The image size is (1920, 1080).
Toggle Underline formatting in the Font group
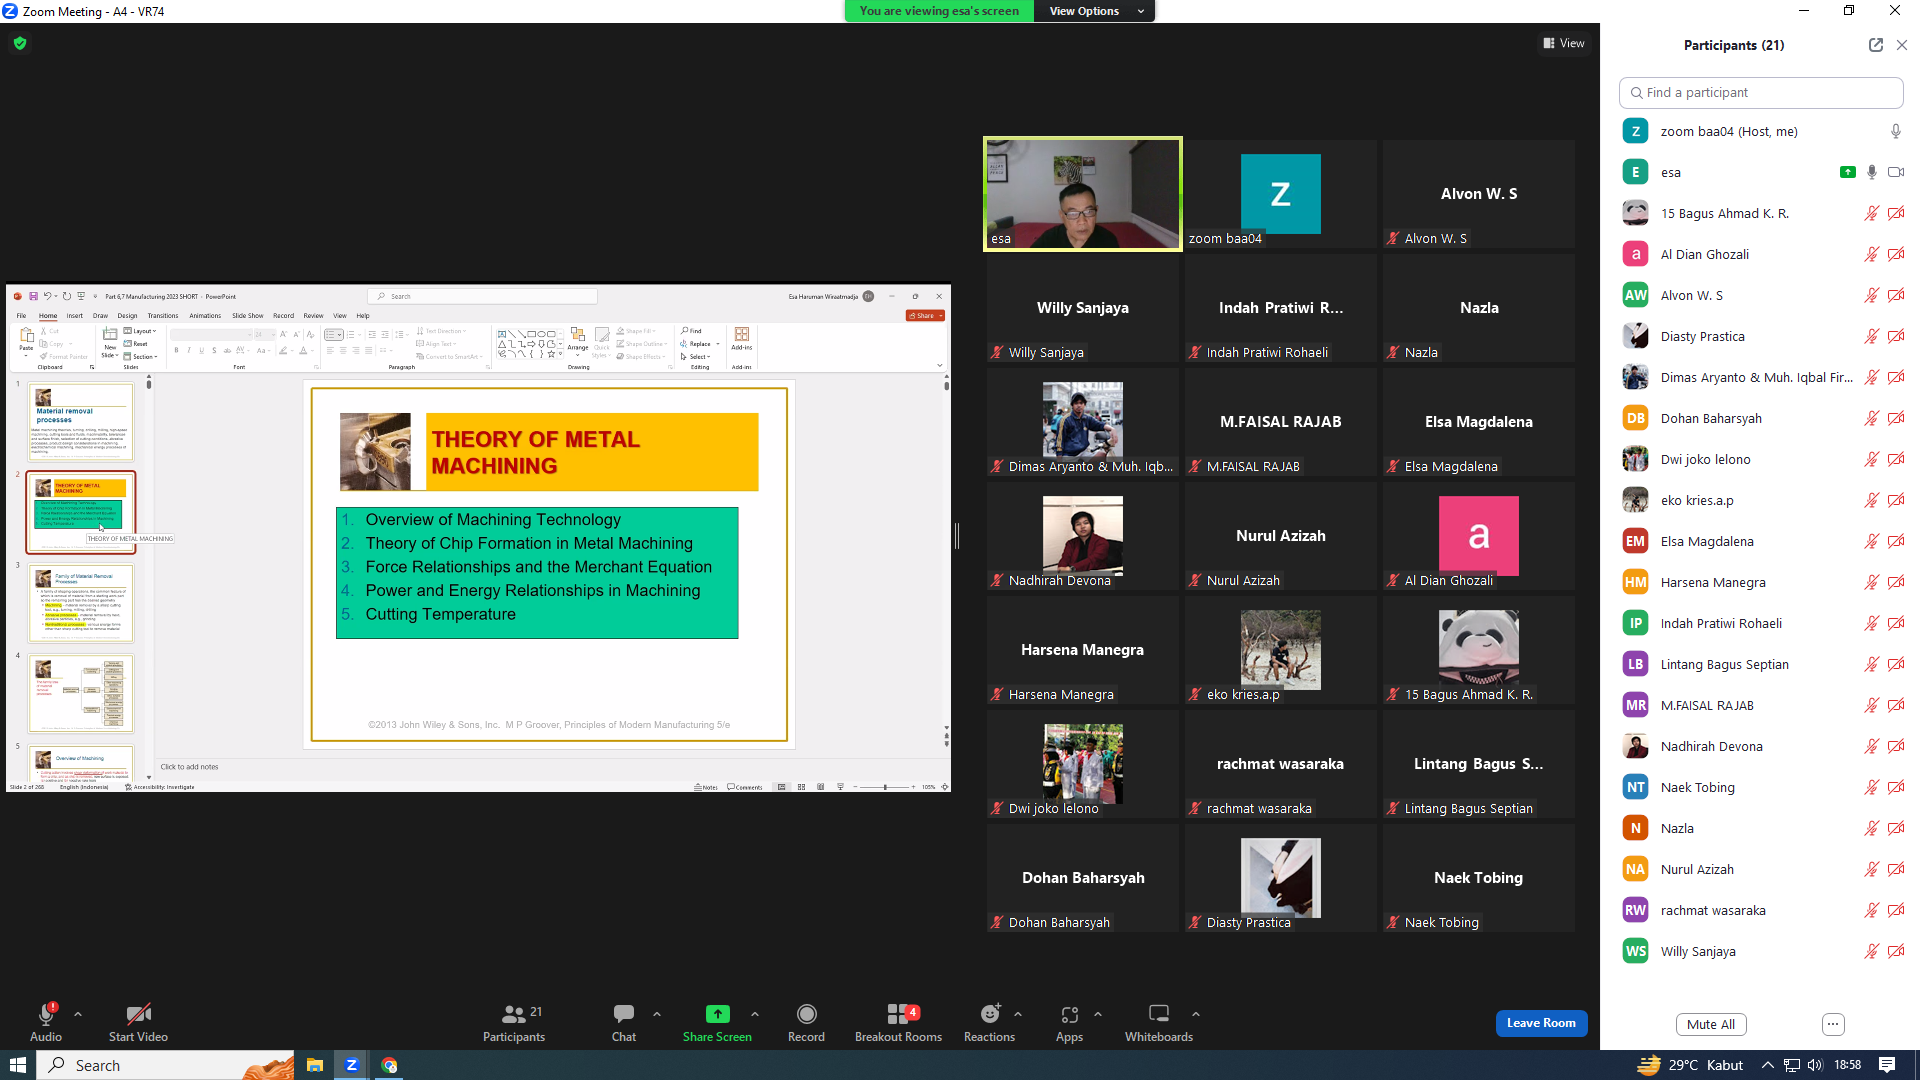point(201,351)
